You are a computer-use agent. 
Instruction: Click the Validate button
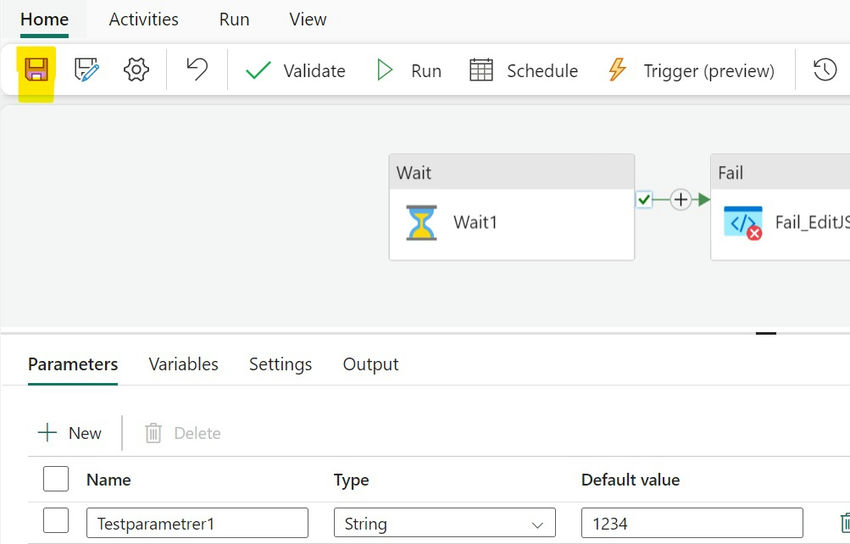point(295,71)
